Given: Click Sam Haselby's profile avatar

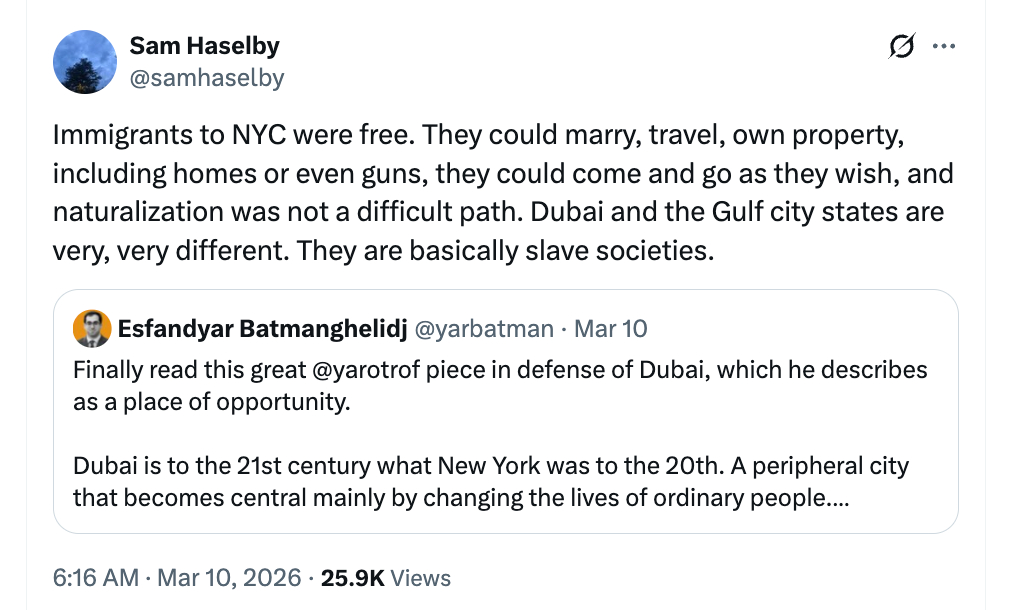Looking at the screenshot, I should pos(83,62).
